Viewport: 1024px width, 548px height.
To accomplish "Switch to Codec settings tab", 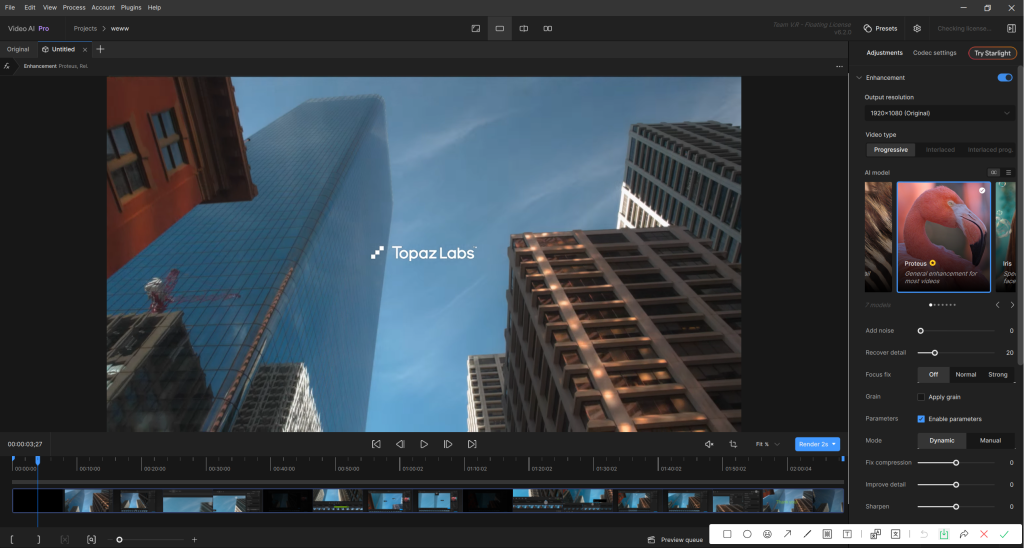I will pos(934,53).
